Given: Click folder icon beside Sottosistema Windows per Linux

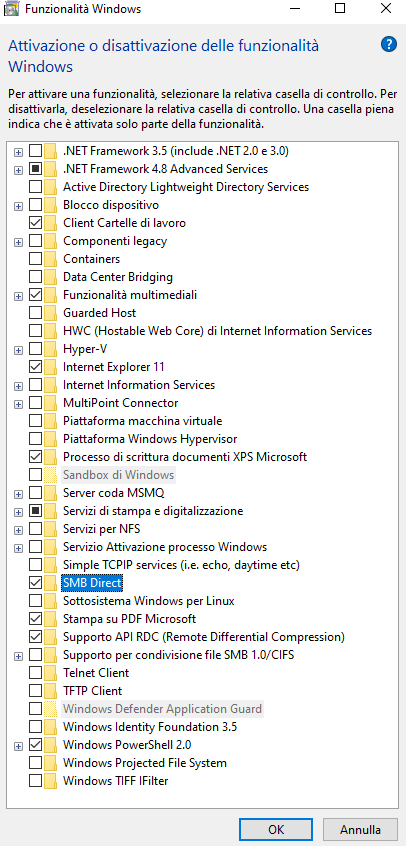Looking at the screenshot, I should (51, 601).
